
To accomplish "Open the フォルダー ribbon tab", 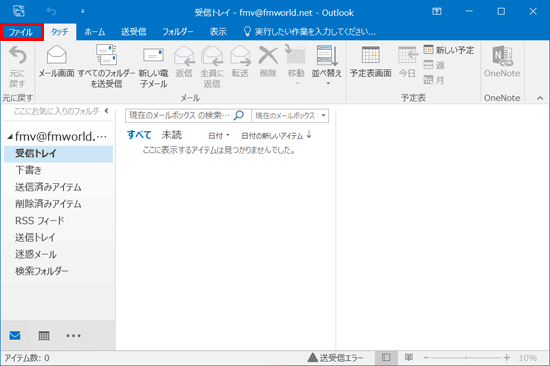I will [177, 32].
